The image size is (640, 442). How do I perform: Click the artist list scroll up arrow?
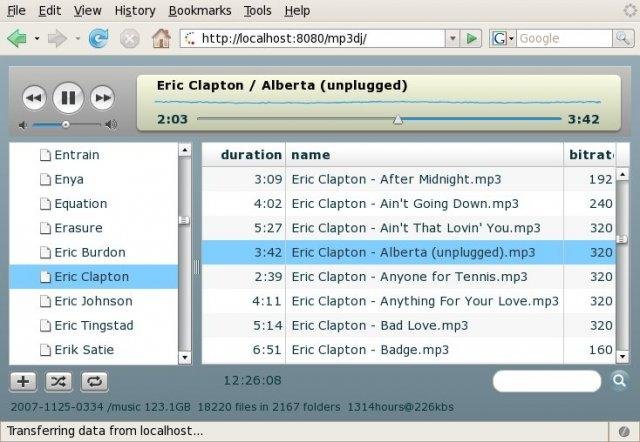[184, 150]
